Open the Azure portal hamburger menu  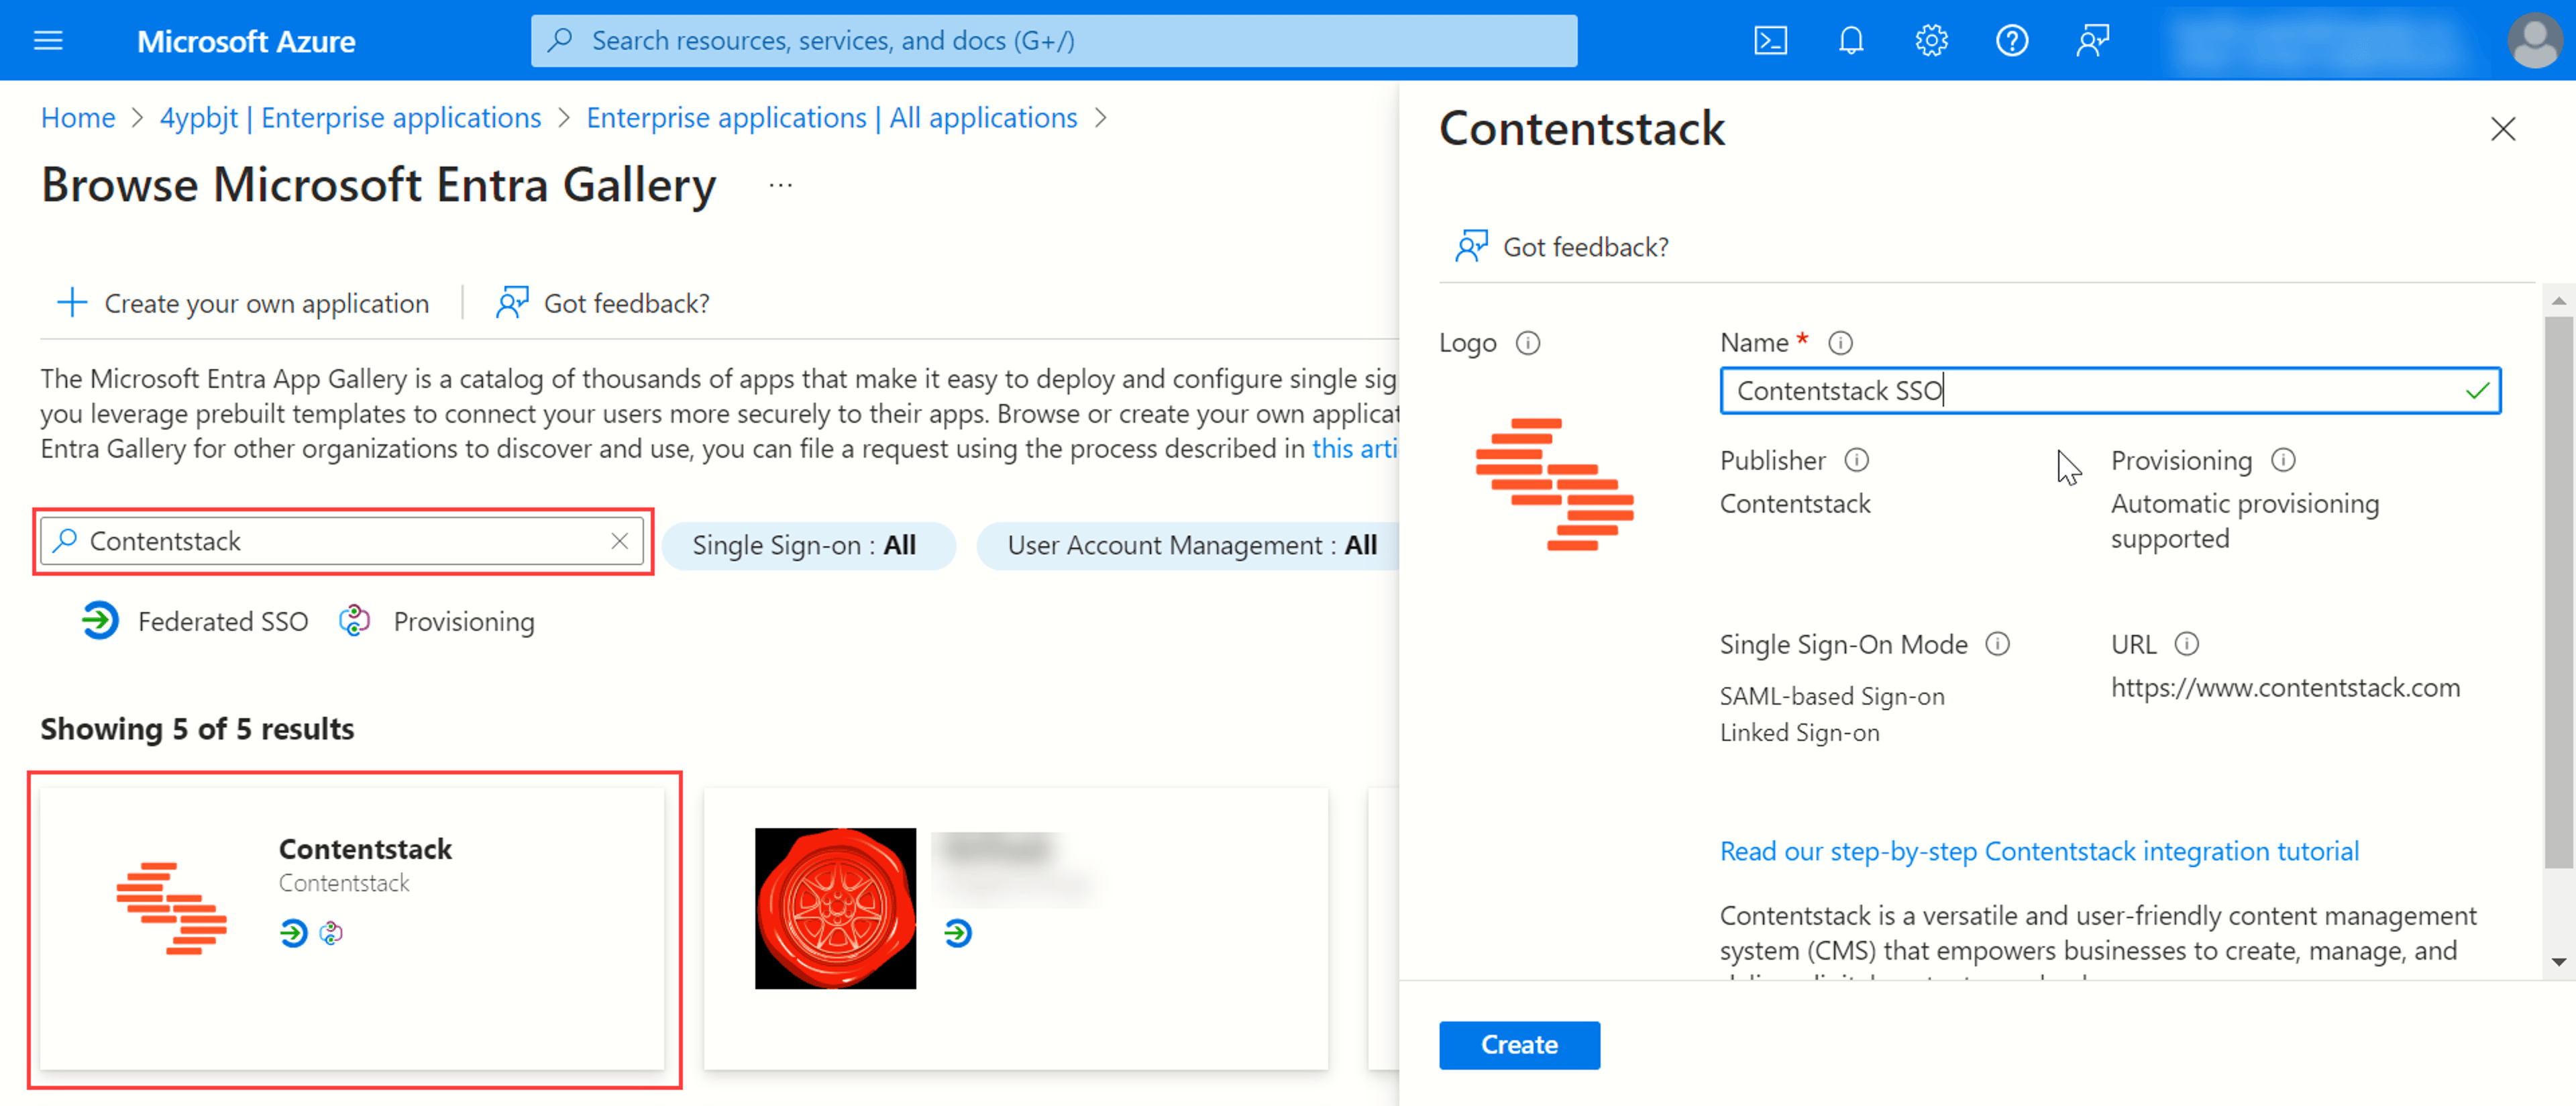(48, 40)
